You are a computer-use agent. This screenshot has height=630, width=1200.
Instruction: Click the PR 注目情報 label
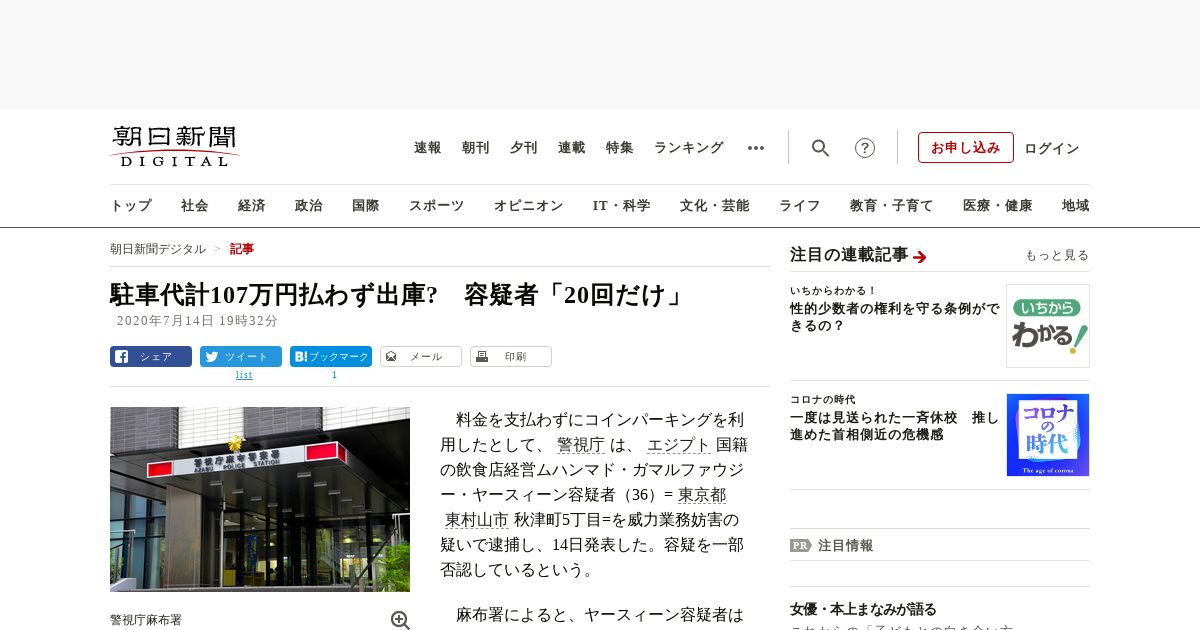tap(832, 546)
